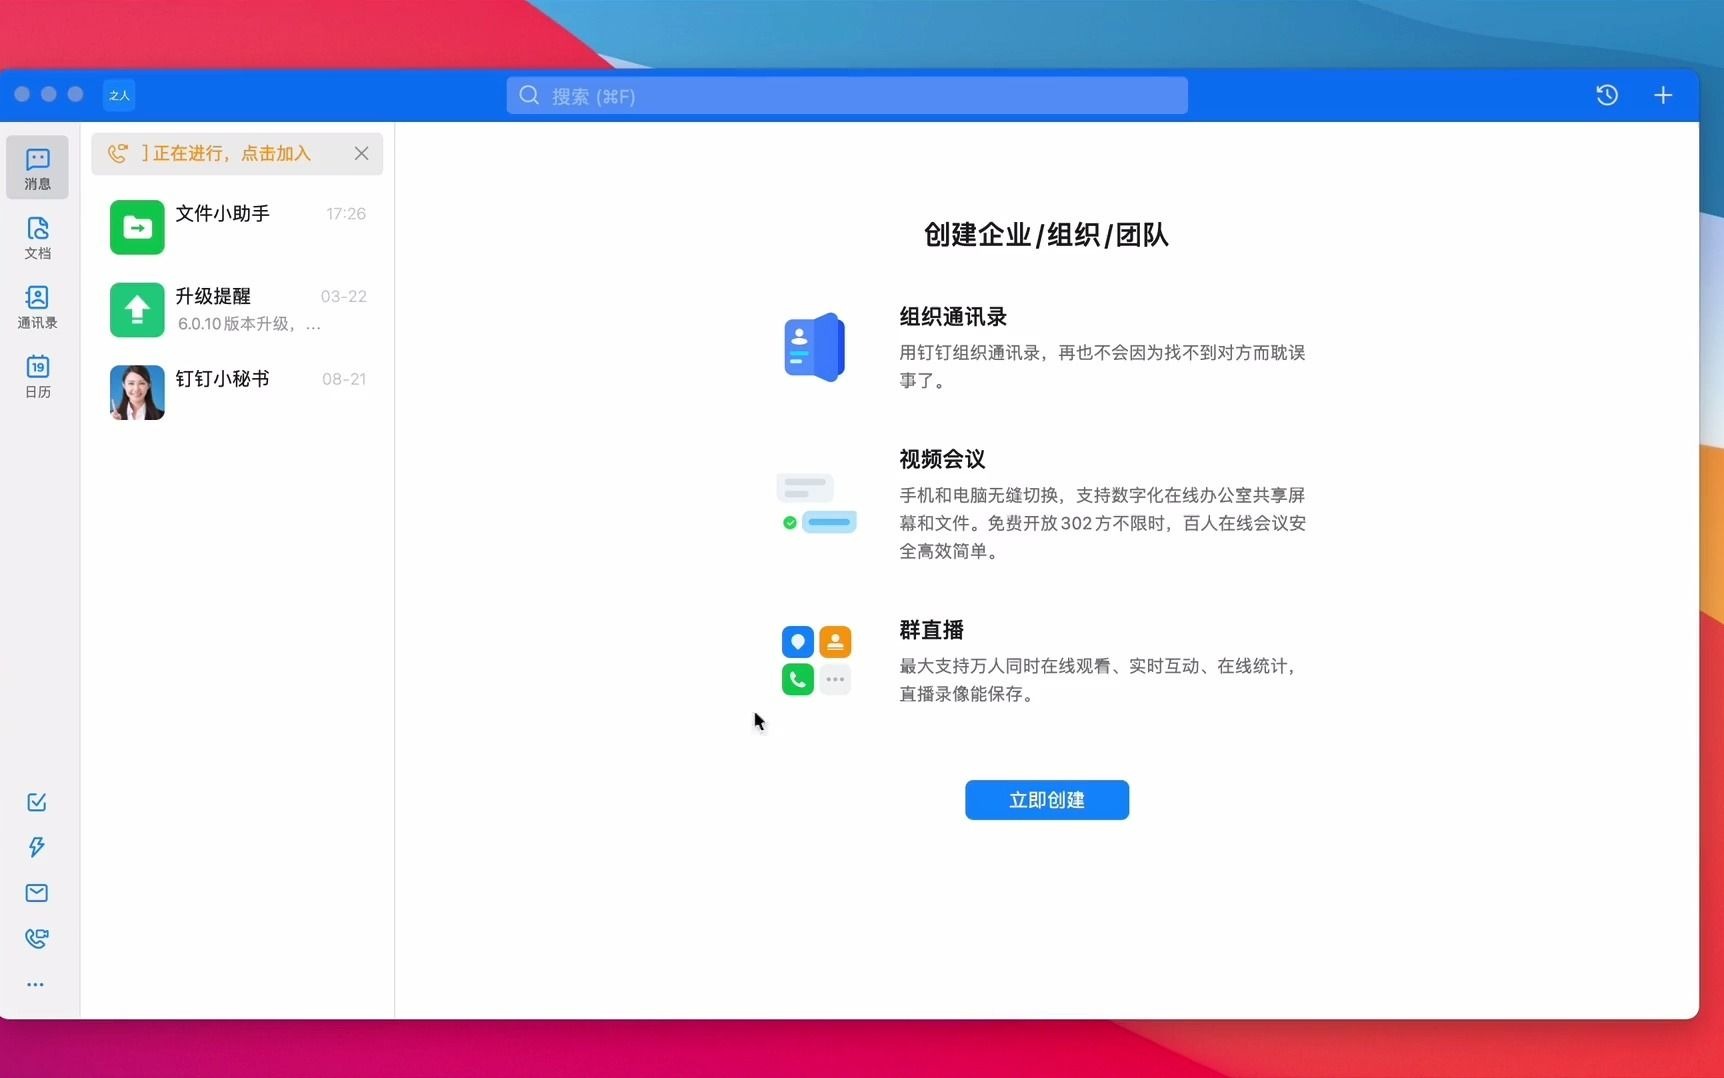Open the 升级提醒 conversation
The height and width of the screenshot is (1078, 1724).
237,309
